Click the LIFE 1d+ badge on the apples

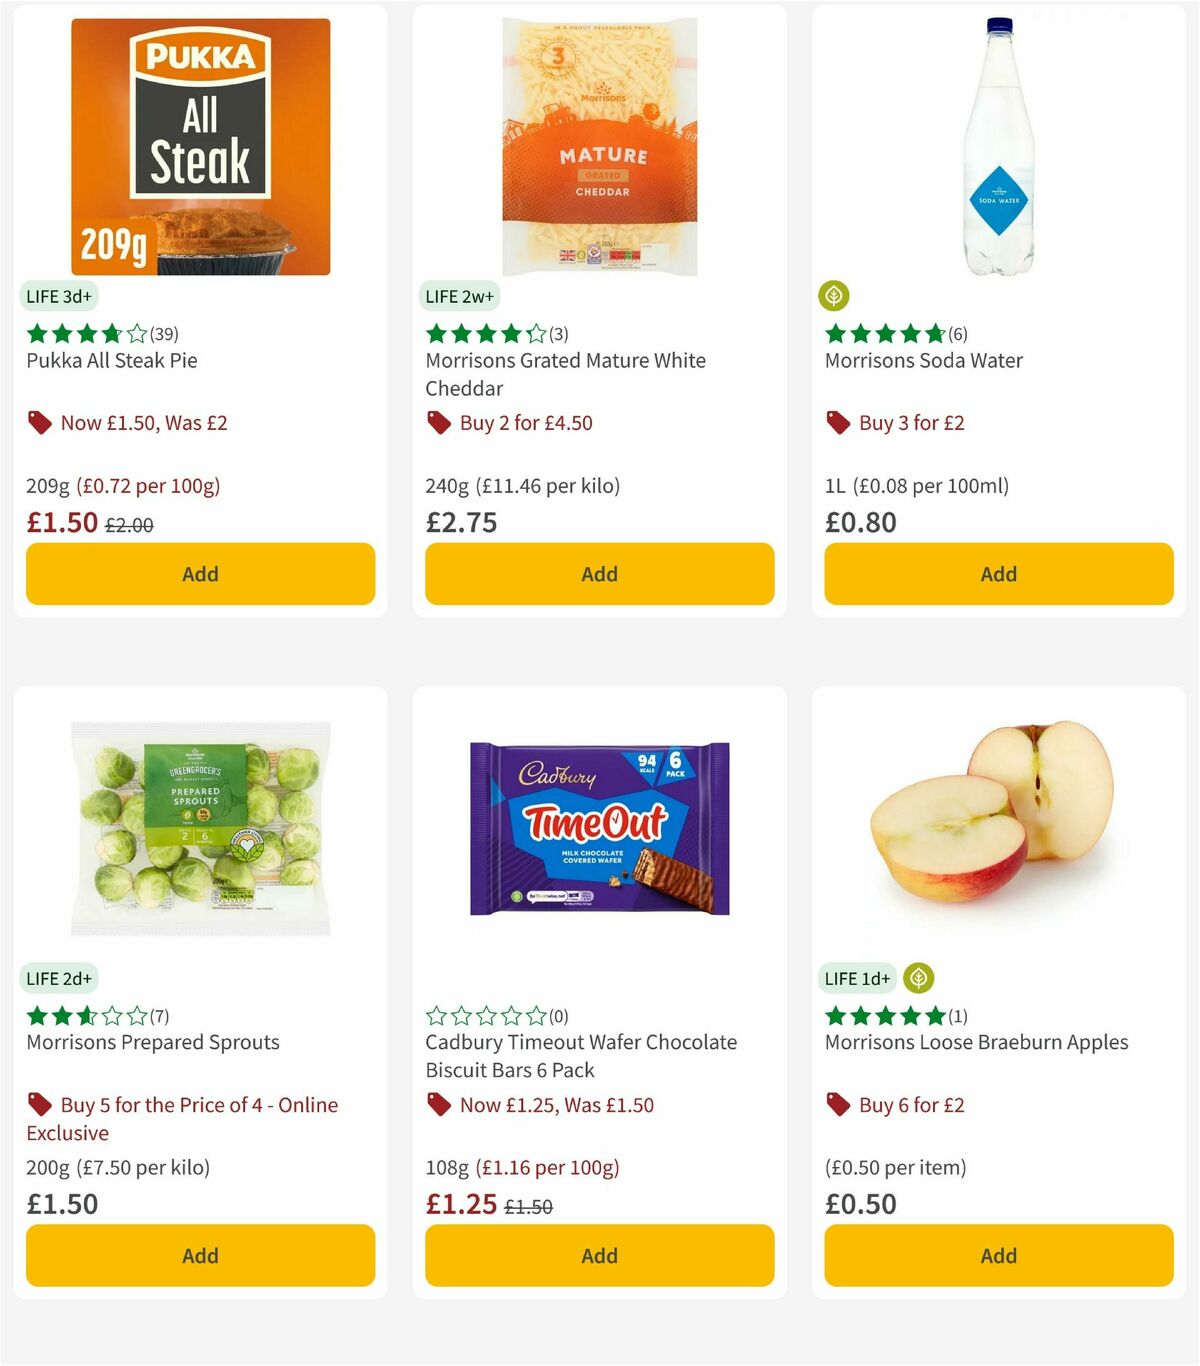(x=858, y=978)
